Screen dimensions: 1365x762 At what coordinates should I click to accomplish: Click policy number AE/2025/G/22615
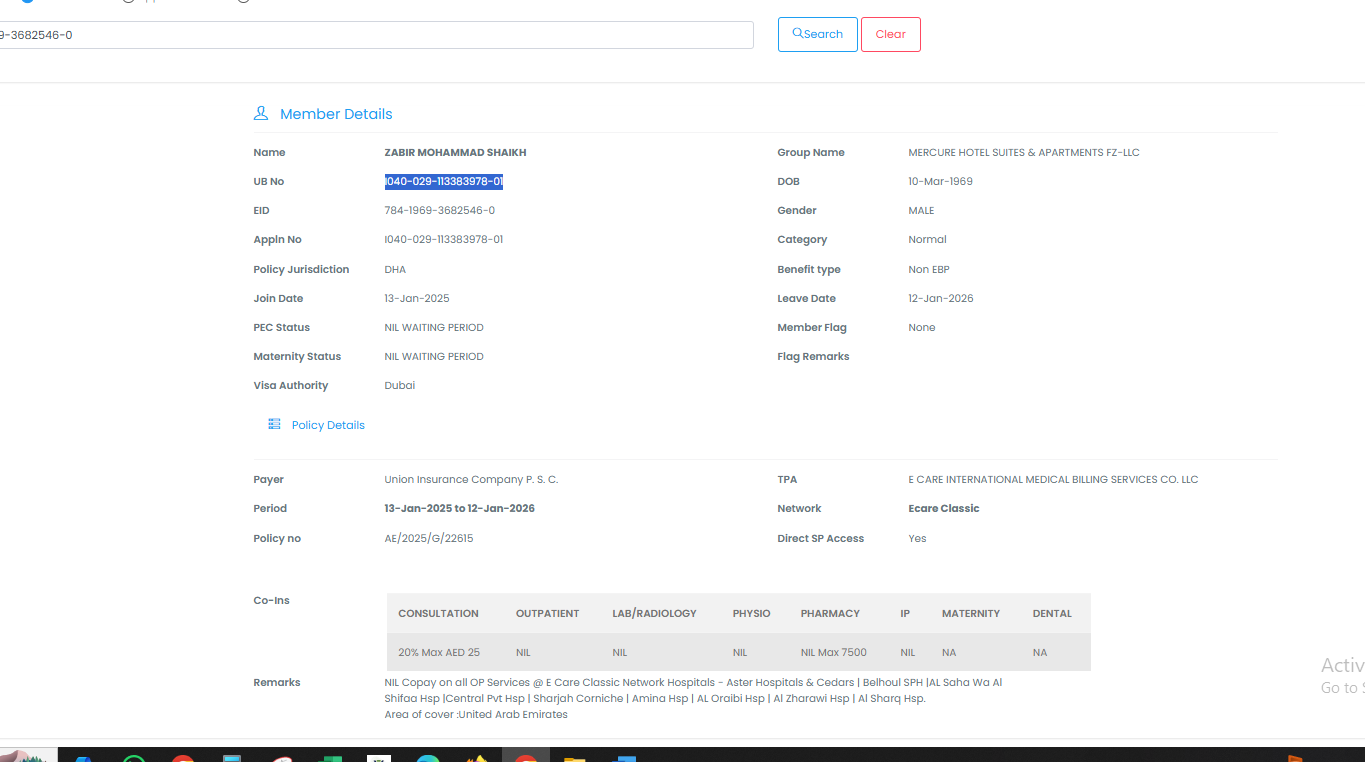(428, 538)
